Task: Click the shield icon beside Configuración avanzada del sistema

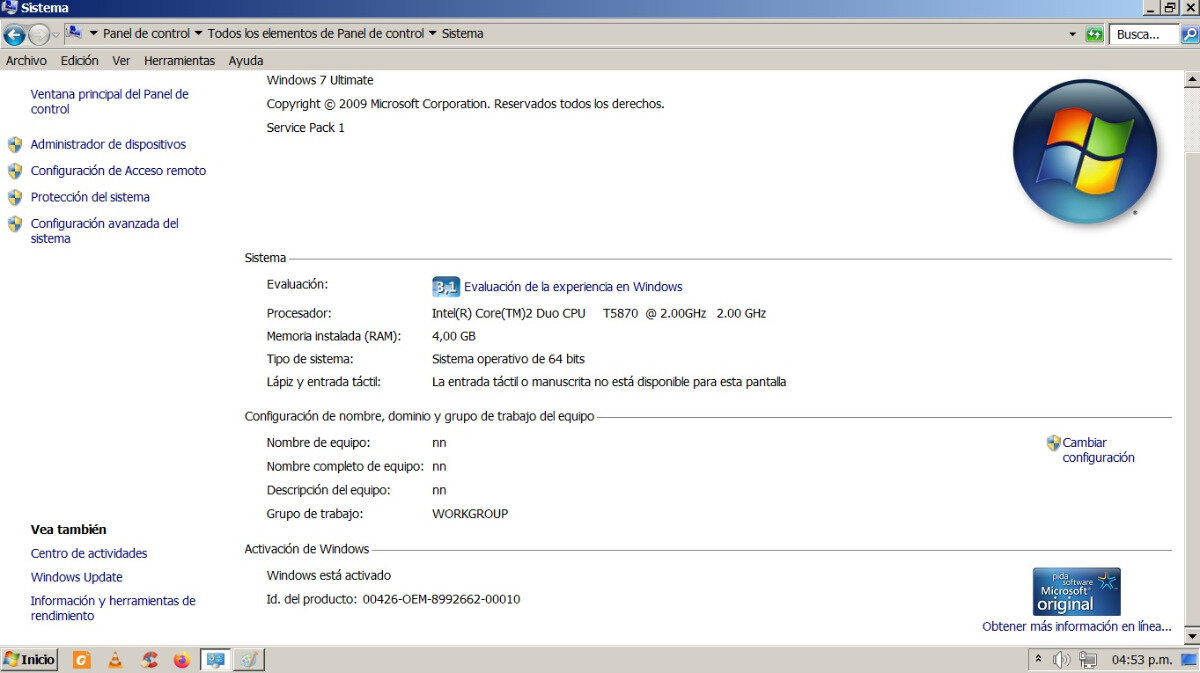Action: (15, 224)
